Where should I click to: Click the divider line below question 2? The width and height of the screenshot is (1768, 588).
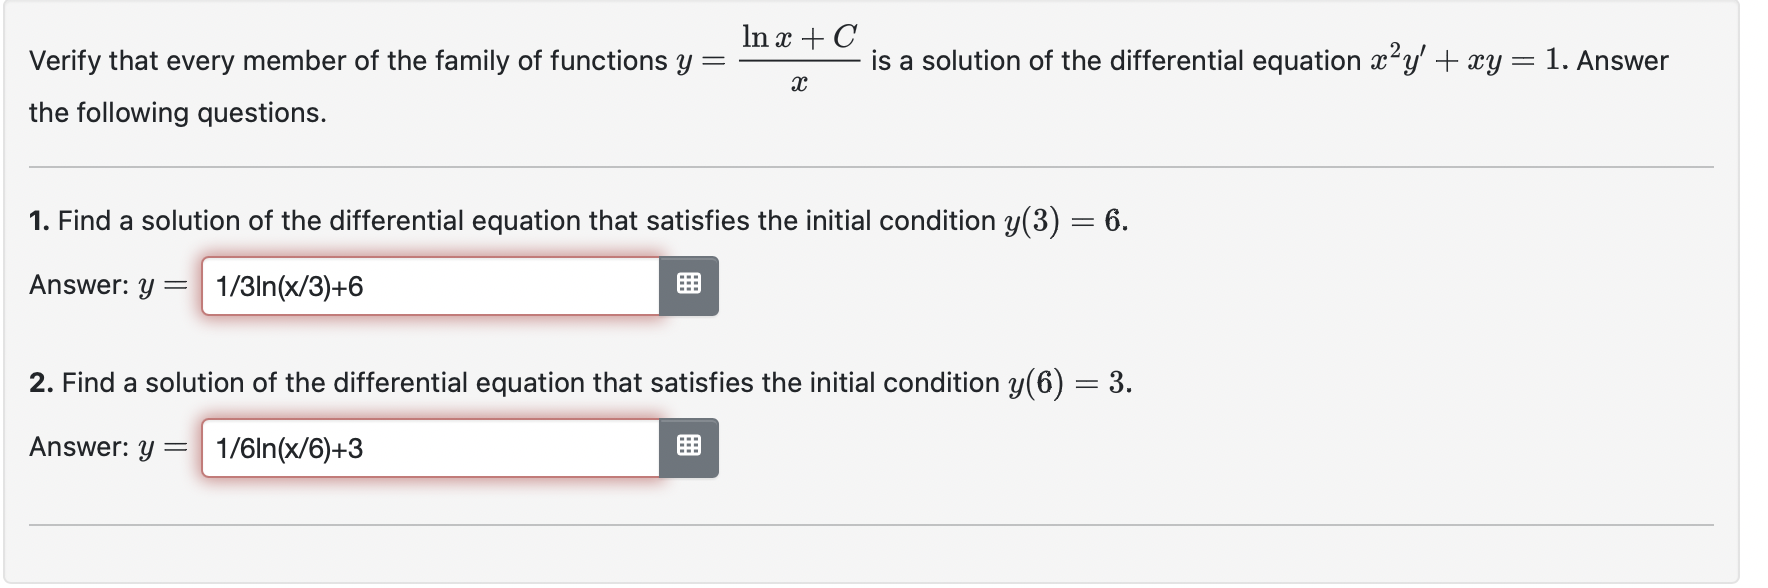point(871,525)
